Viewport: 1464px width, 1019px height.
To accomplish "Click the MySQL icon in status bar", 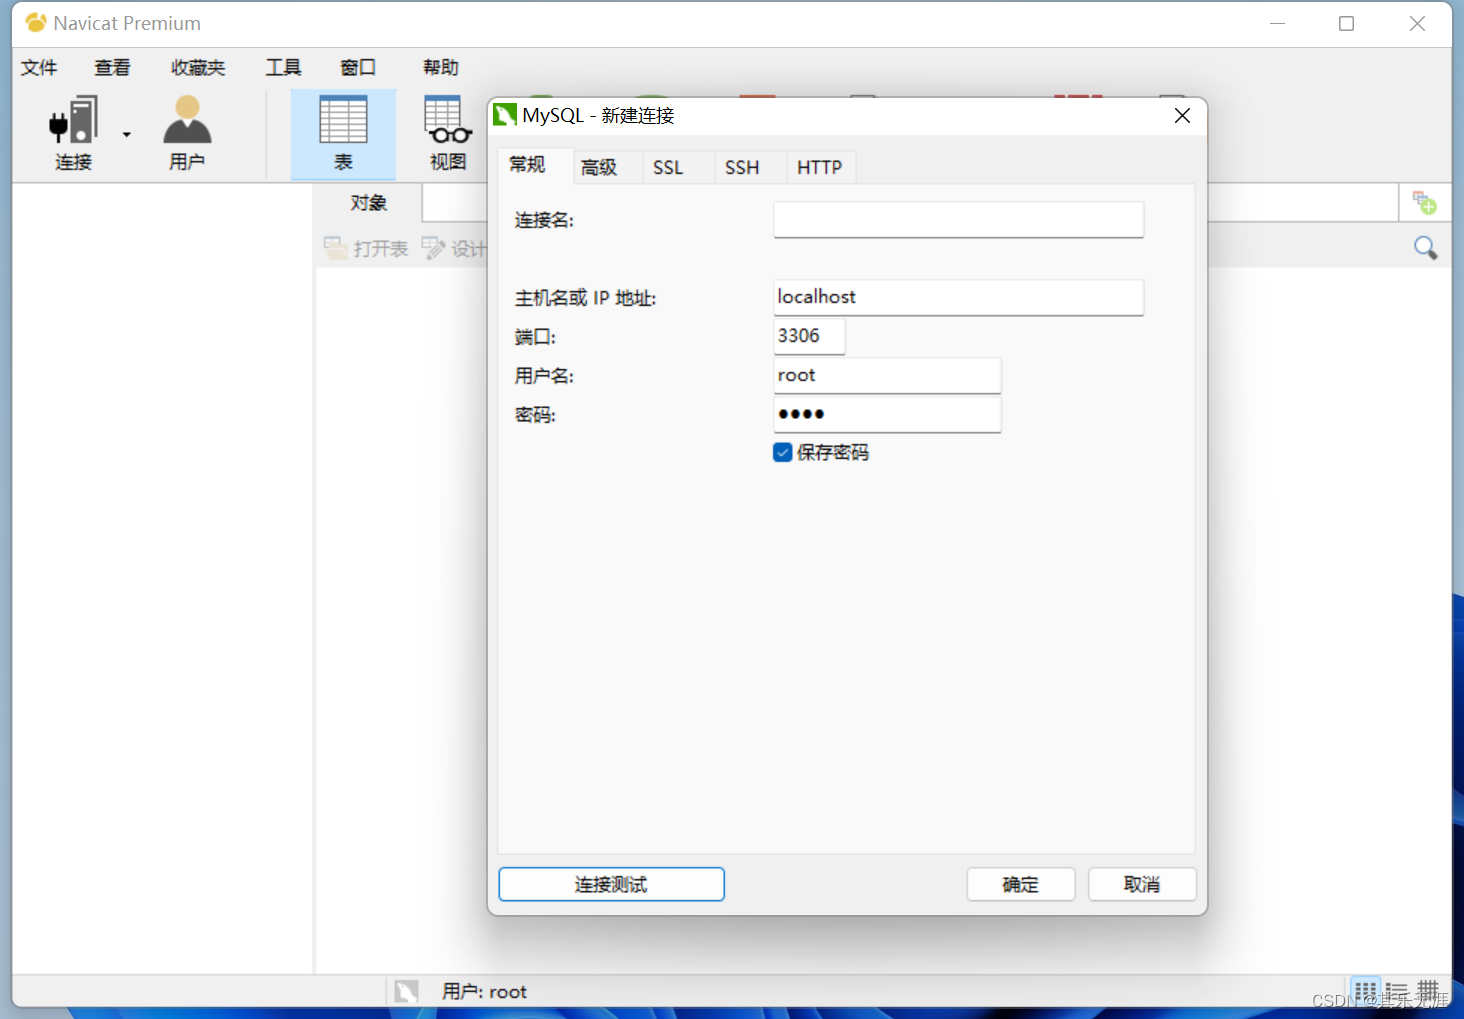I will click(406, 992).
